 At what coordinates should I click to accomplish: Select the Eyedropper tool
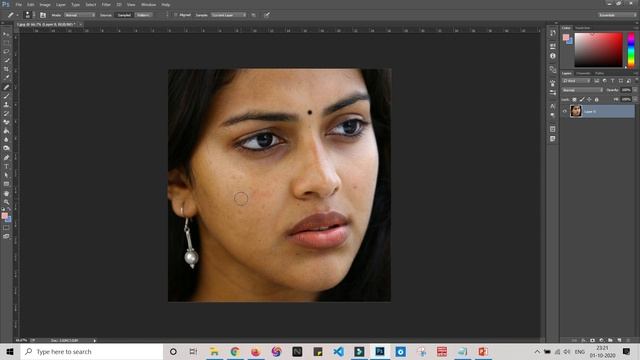coord(6,78)
